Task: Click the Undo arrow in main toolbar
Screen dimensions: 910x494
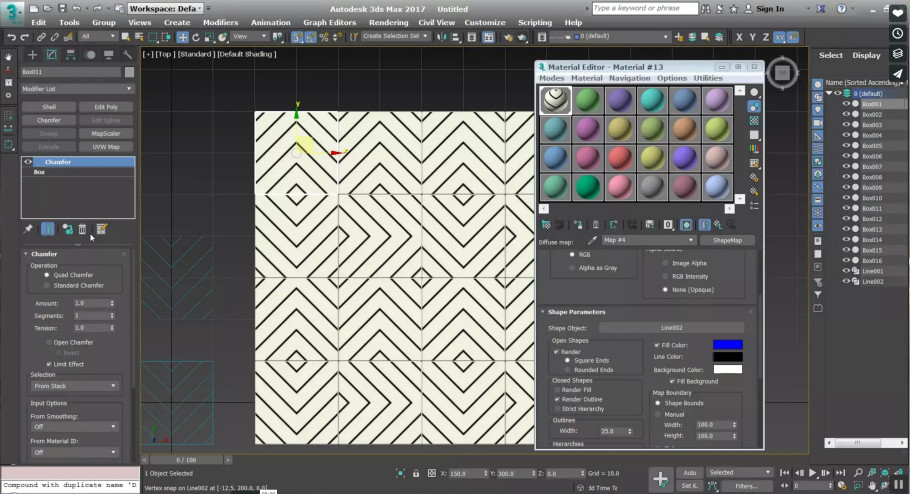Action: tap(11, 37)
